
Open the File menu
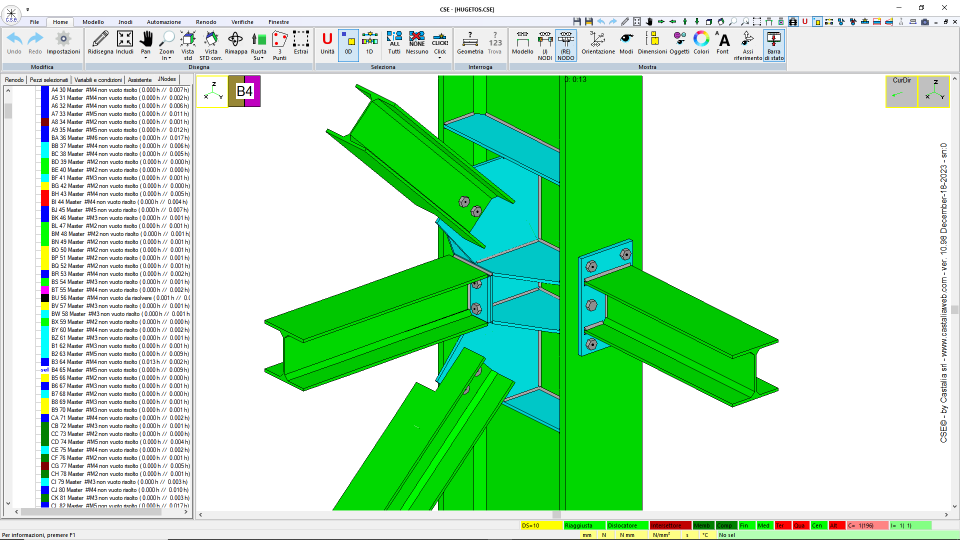(x=34, y=22)
